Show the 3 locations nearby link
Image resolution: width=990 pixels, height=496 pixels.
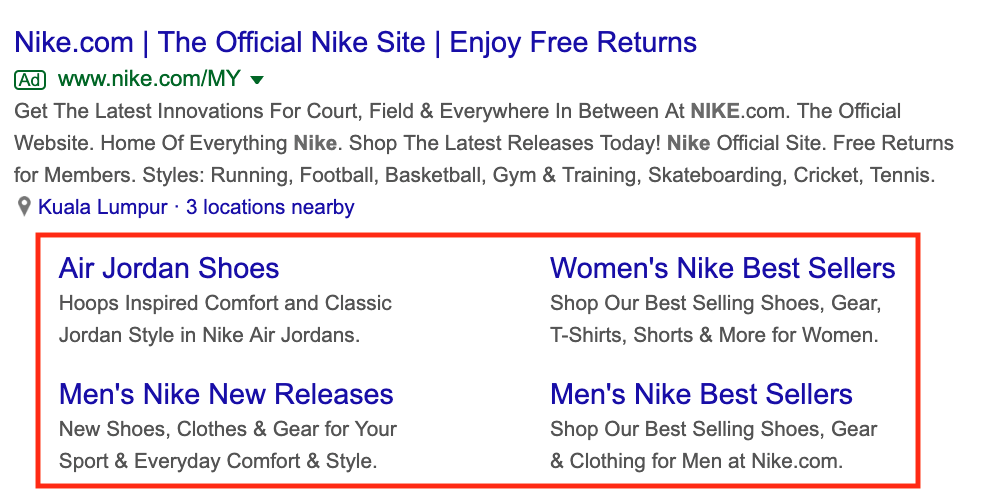pos(270,207)
